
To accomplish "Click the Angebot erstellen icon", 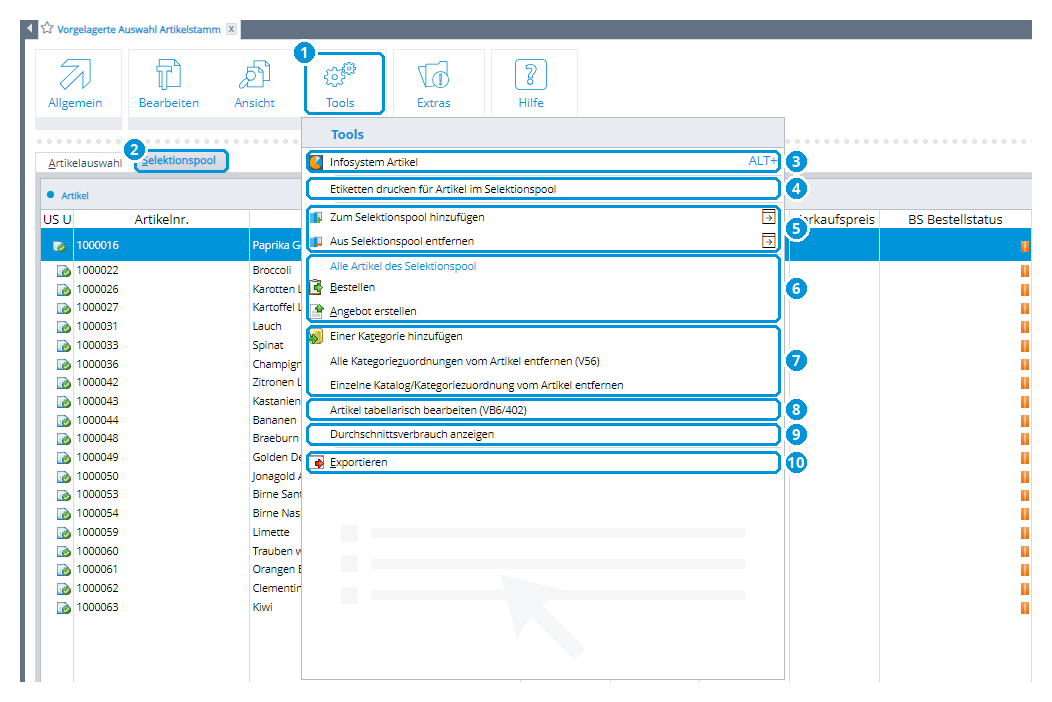I will tap(317, 311).
